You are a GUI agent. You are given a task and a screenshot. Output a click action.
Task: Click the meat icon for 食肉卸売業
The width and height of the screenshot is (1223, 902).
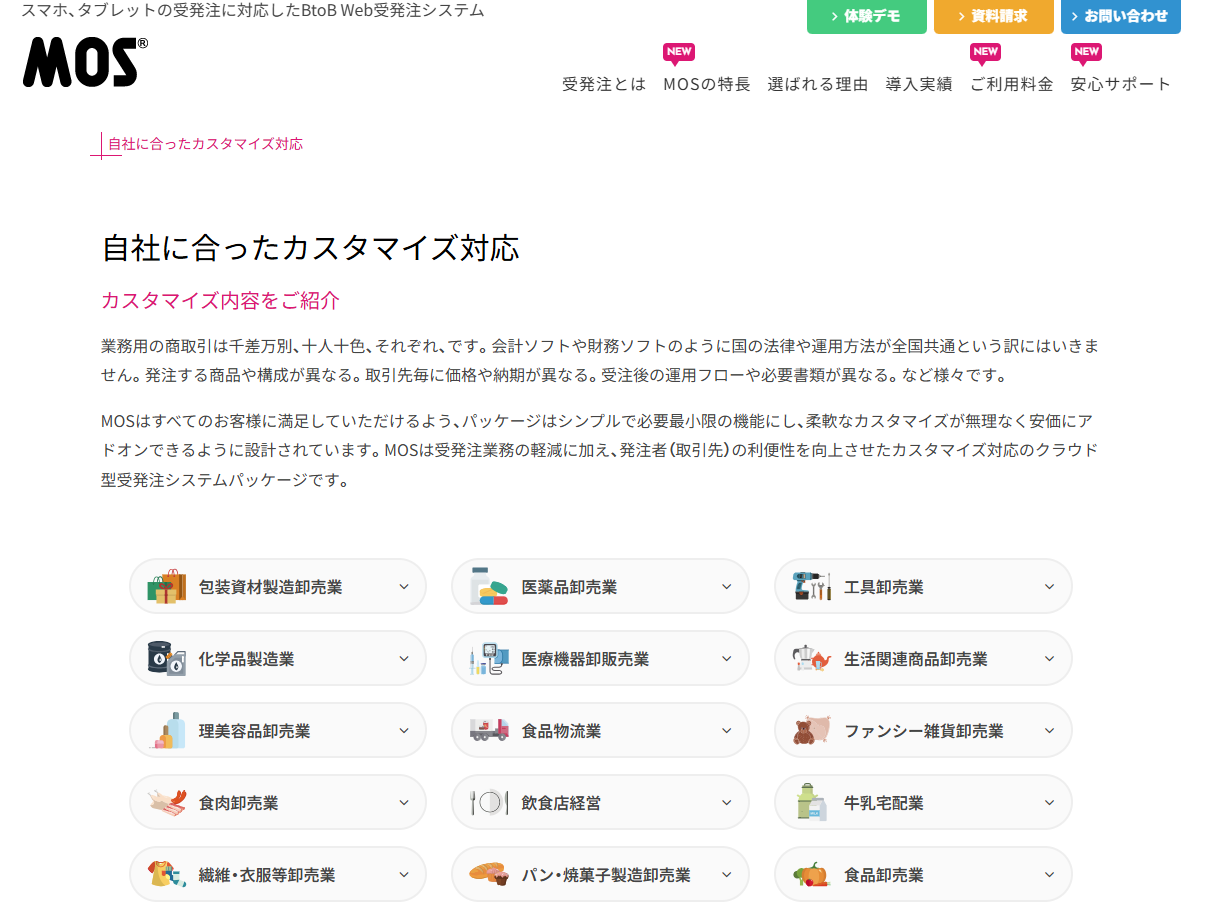point(167,803)
